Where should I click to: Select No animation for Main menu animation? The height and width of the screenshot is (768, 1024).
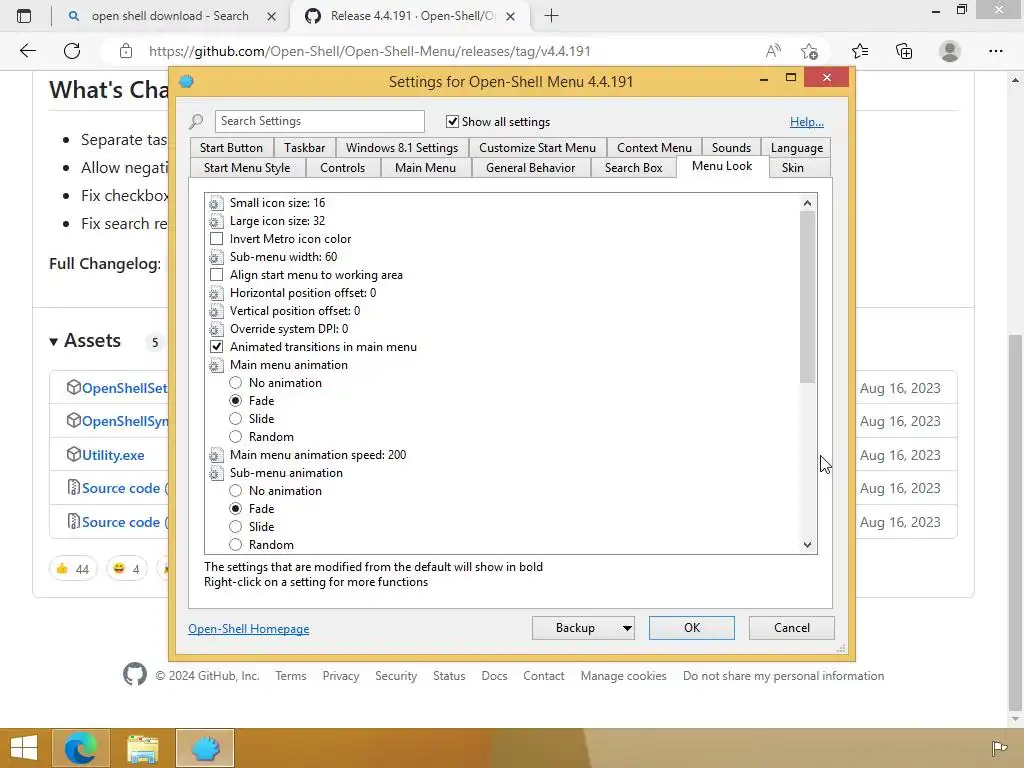[x=236, y=383]
